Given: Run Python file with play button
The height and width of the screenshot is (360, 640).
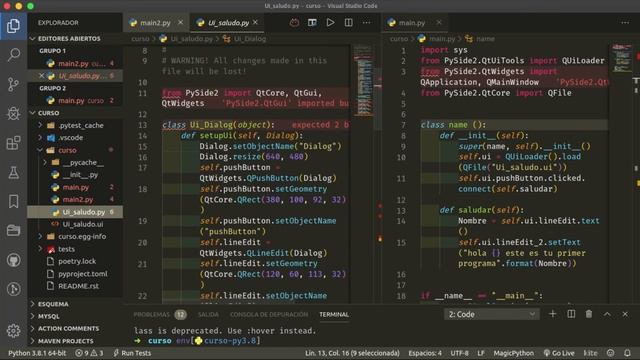Looking at the screenshot, I should 330,23.
